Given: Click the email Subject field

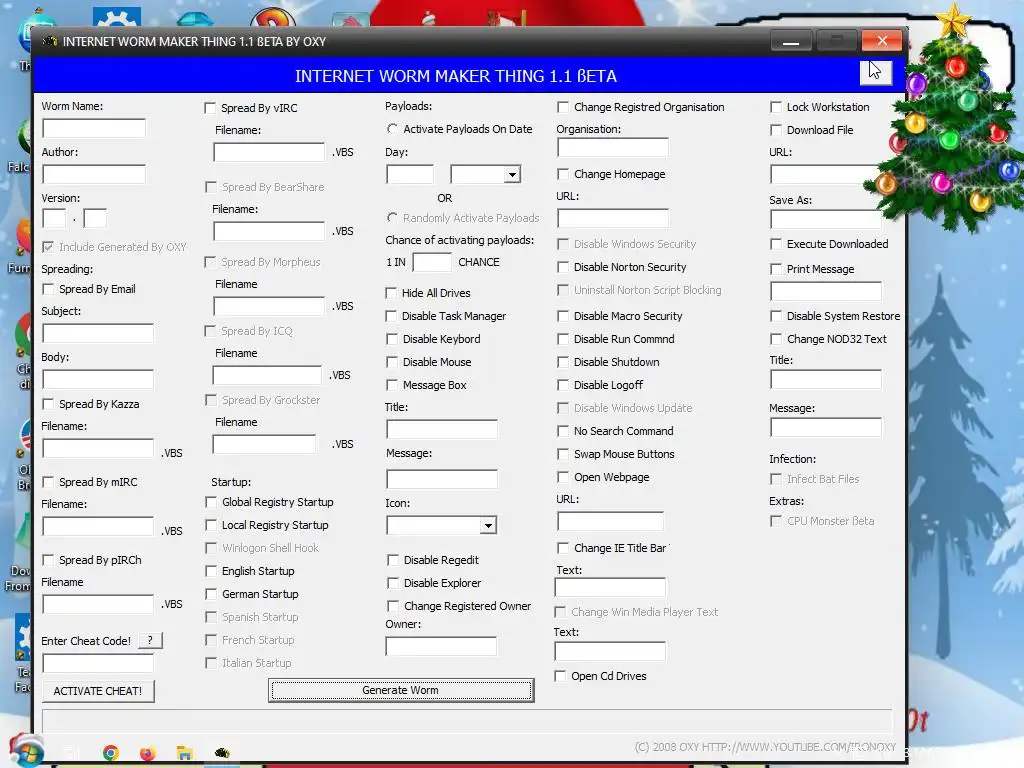Looking at the screenshot, I should tap(98, 333).
